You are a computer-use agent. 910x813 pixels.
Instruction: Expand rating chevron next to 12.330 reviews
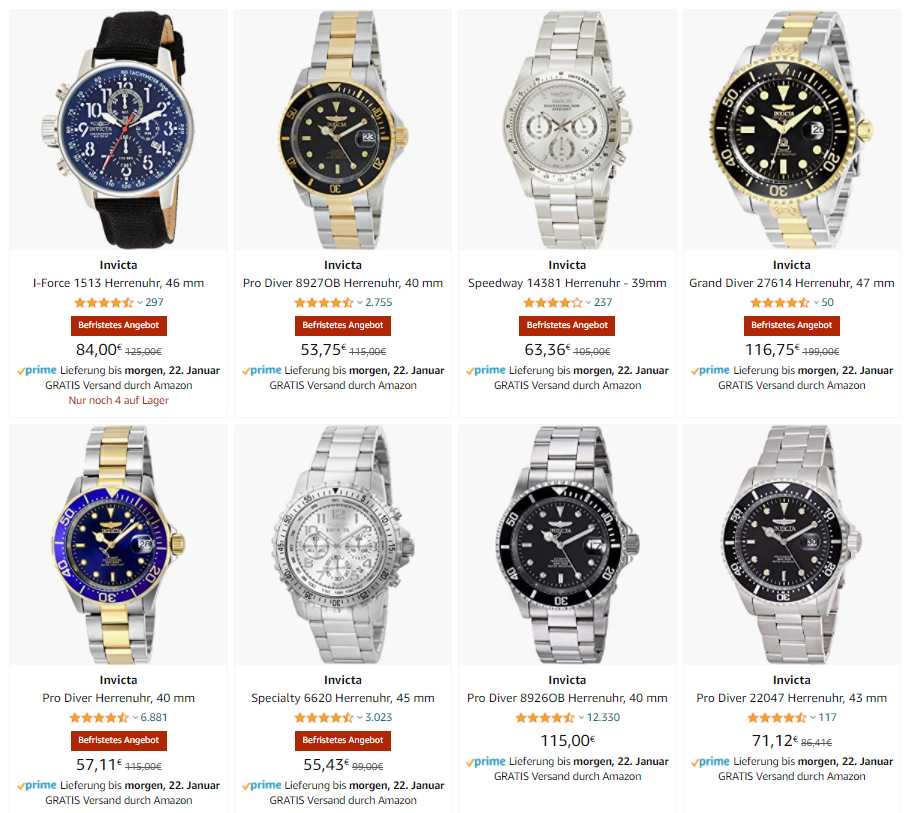coord(581,717)
